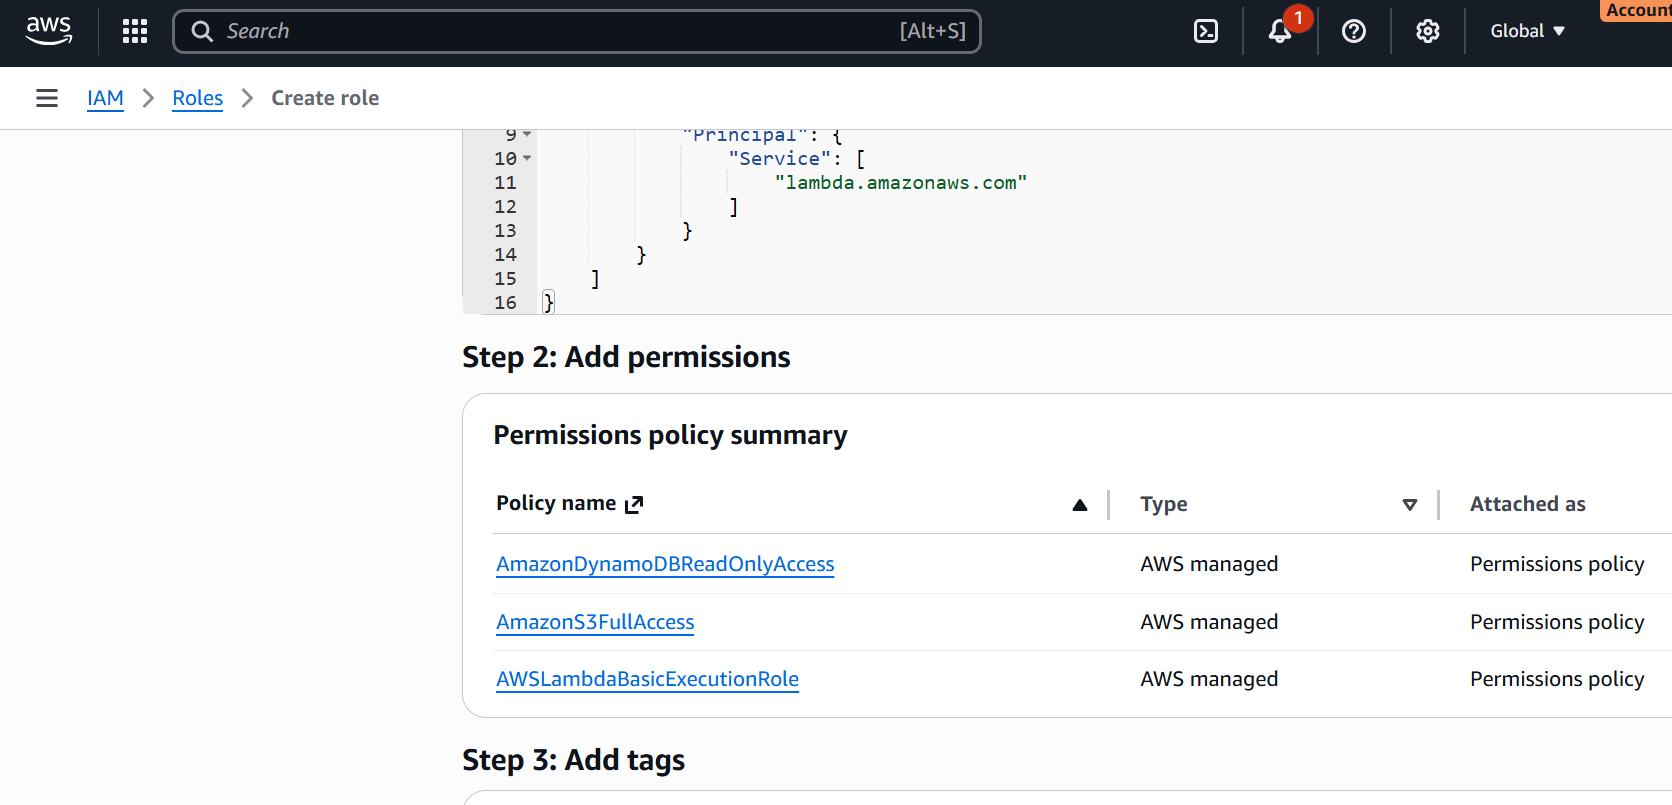Open AWSLambdaBasicExecutionRole policy link
This screenshot has height=805, width=1672.
point(647,679)
